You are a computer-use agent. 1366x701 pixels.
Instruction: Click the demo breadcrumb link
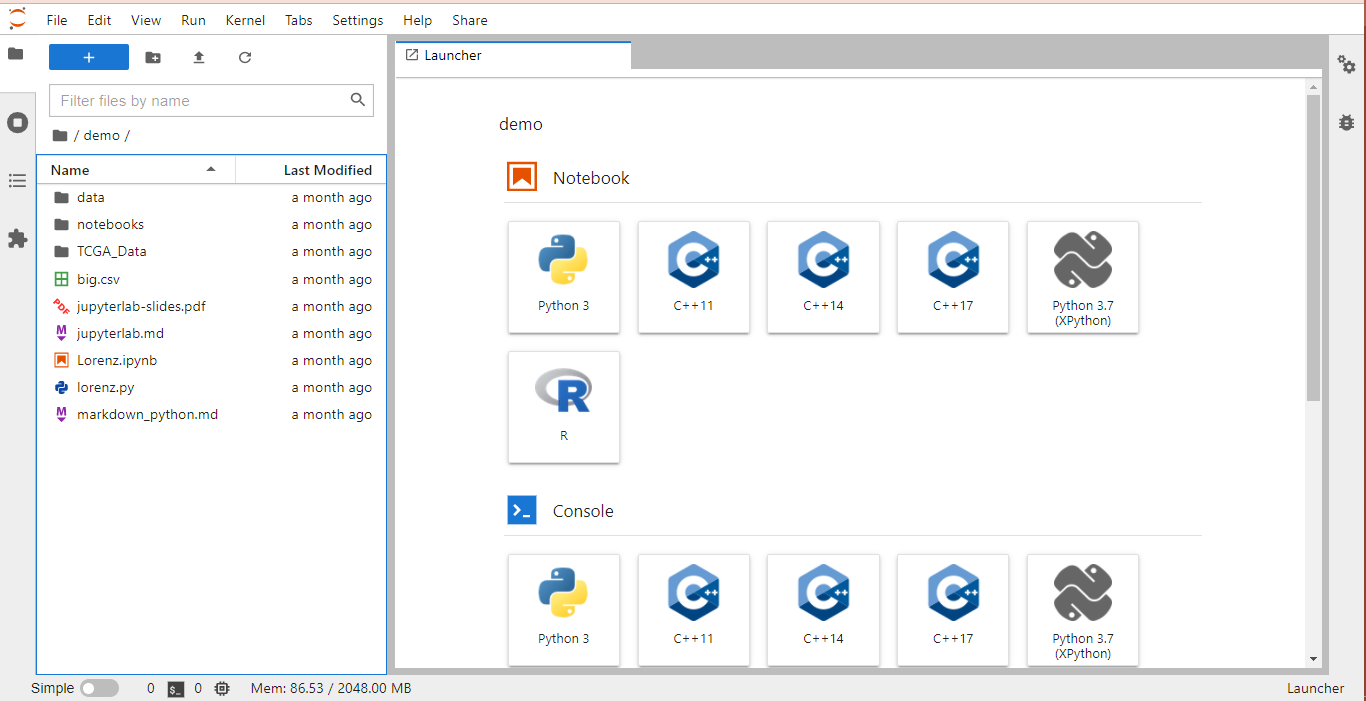point(102,135)
